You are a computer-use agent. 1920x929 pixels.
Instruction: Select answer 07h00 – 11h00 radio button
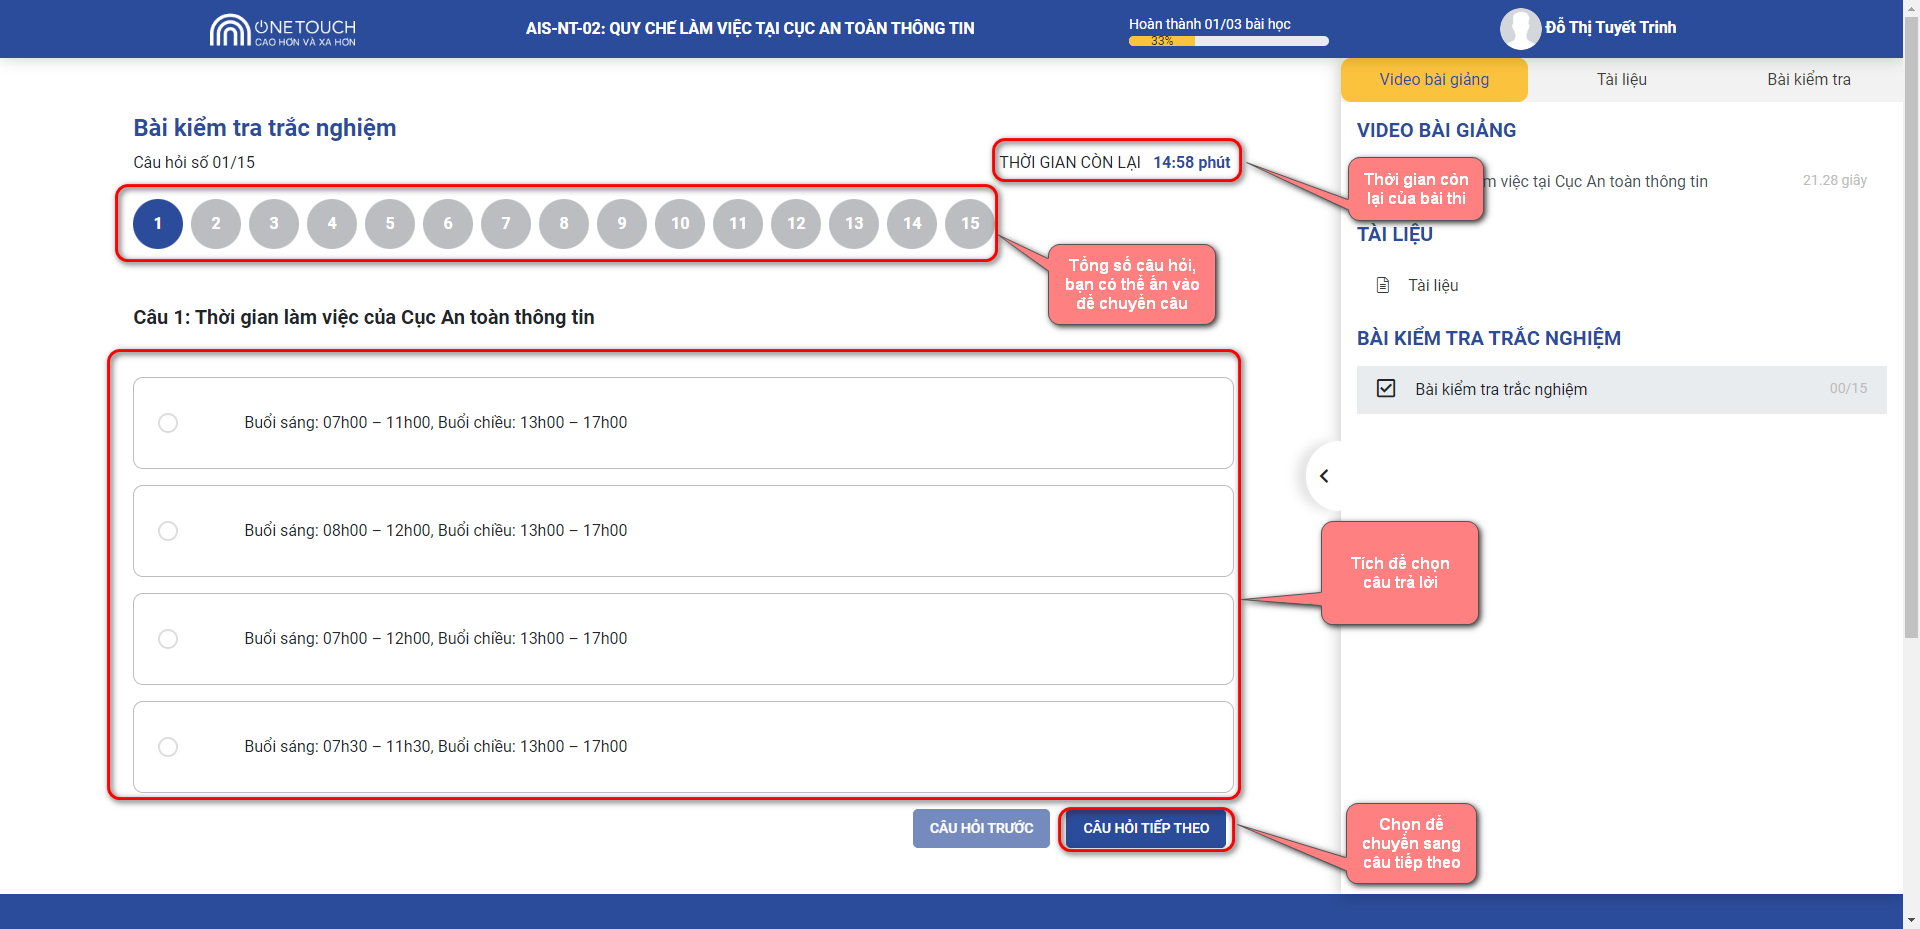(168, 423)
